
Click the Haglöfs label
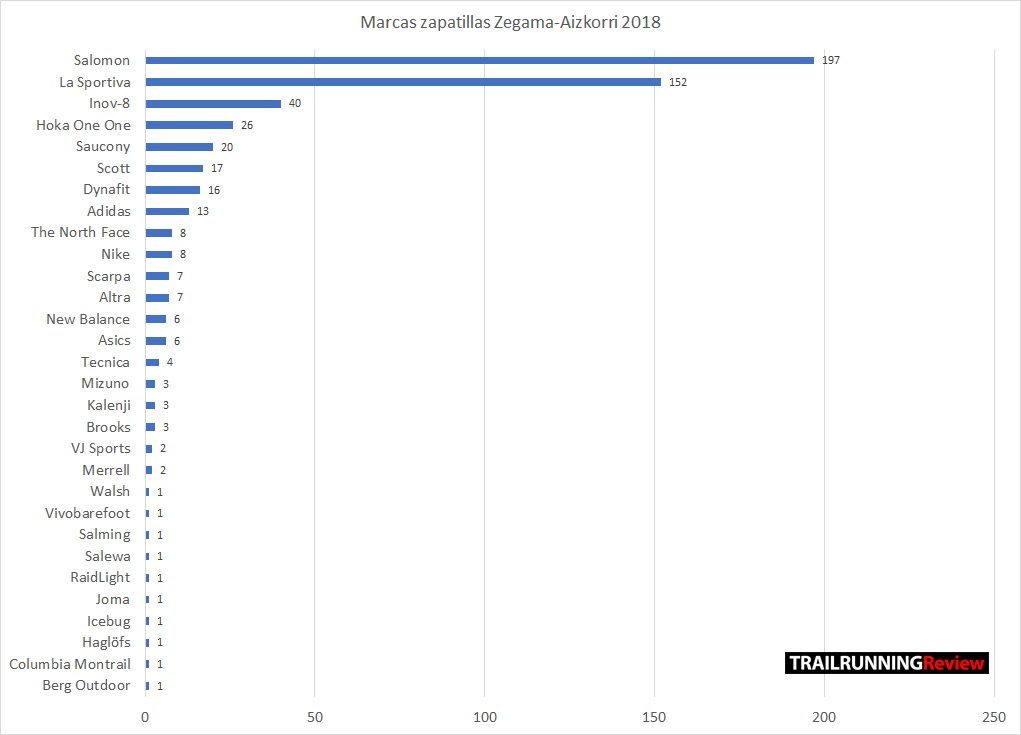tap(106, 643)
